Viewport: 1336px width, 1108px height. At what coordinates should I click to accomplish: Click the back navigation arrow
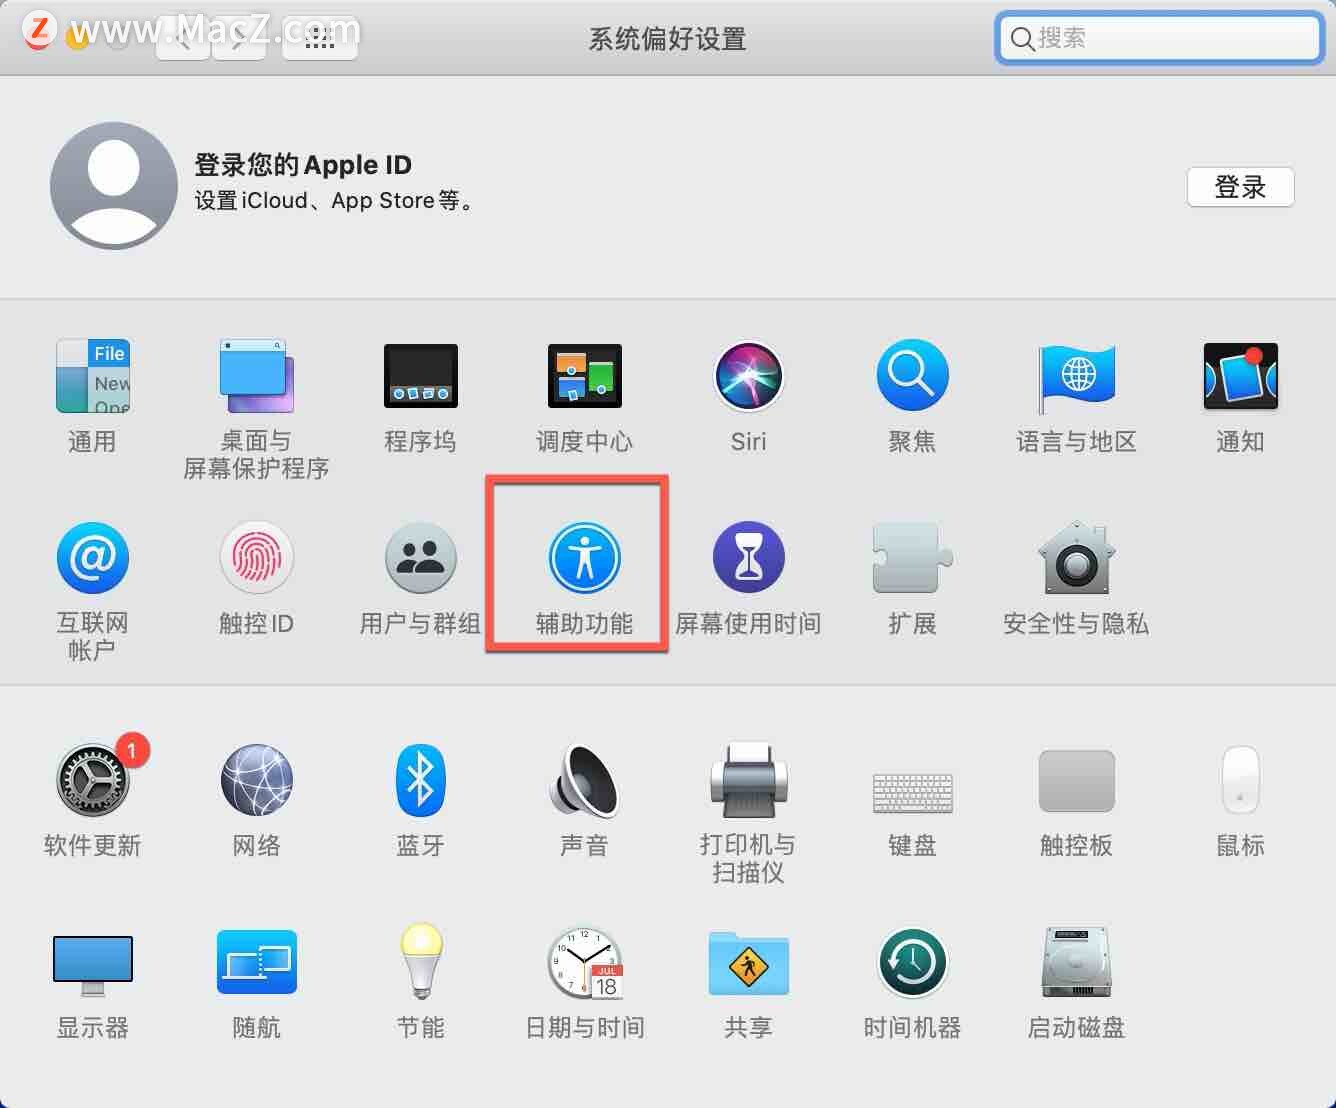pyautogui.click(x=183, y=38)
